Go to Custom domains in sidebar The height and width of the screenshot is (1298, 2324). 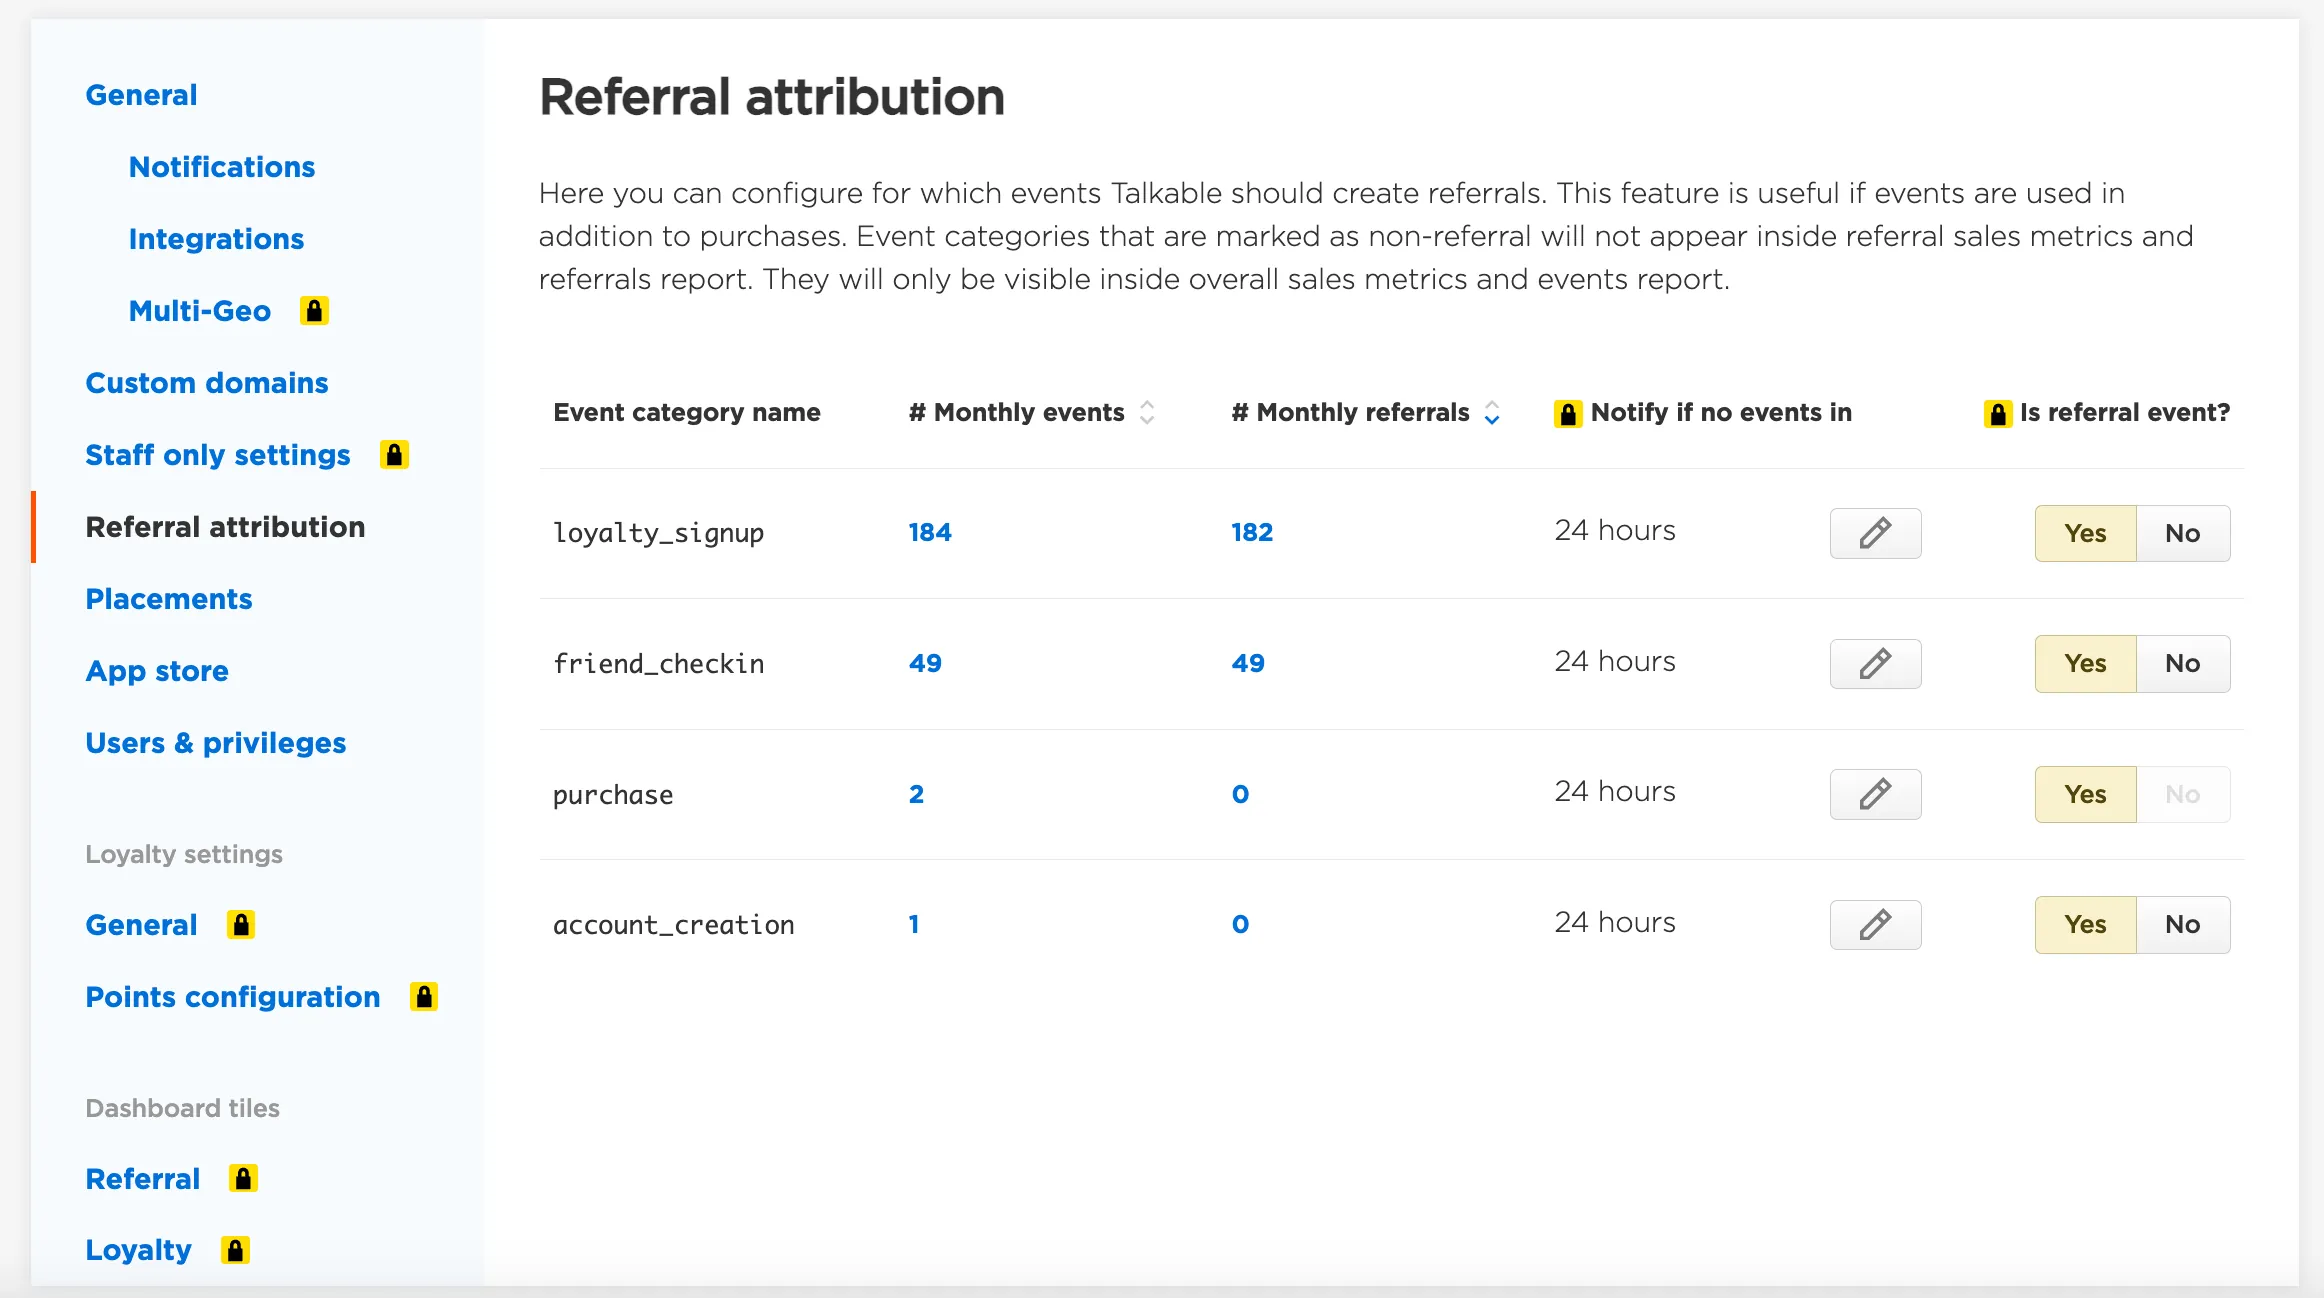(x=207, y=383)
